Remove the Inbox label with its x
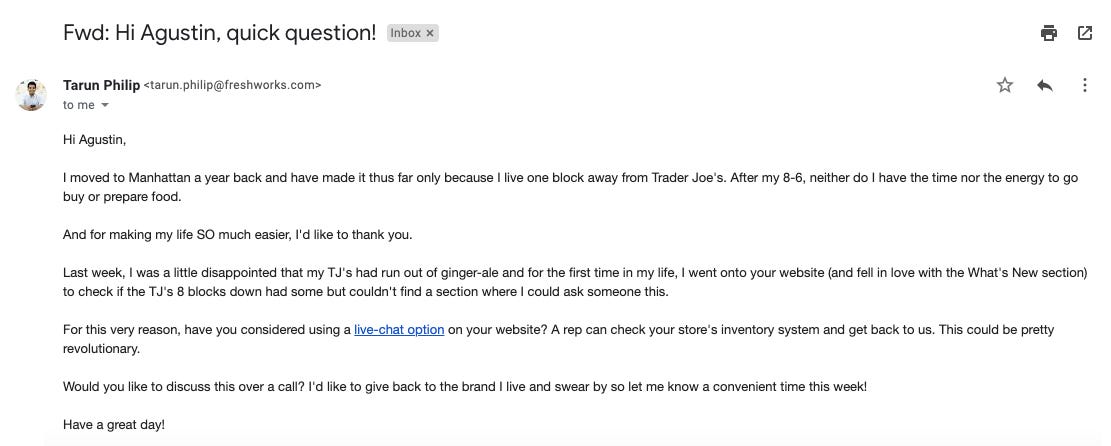Screen dimensions: 1111x446 click(x=430, y=33)
